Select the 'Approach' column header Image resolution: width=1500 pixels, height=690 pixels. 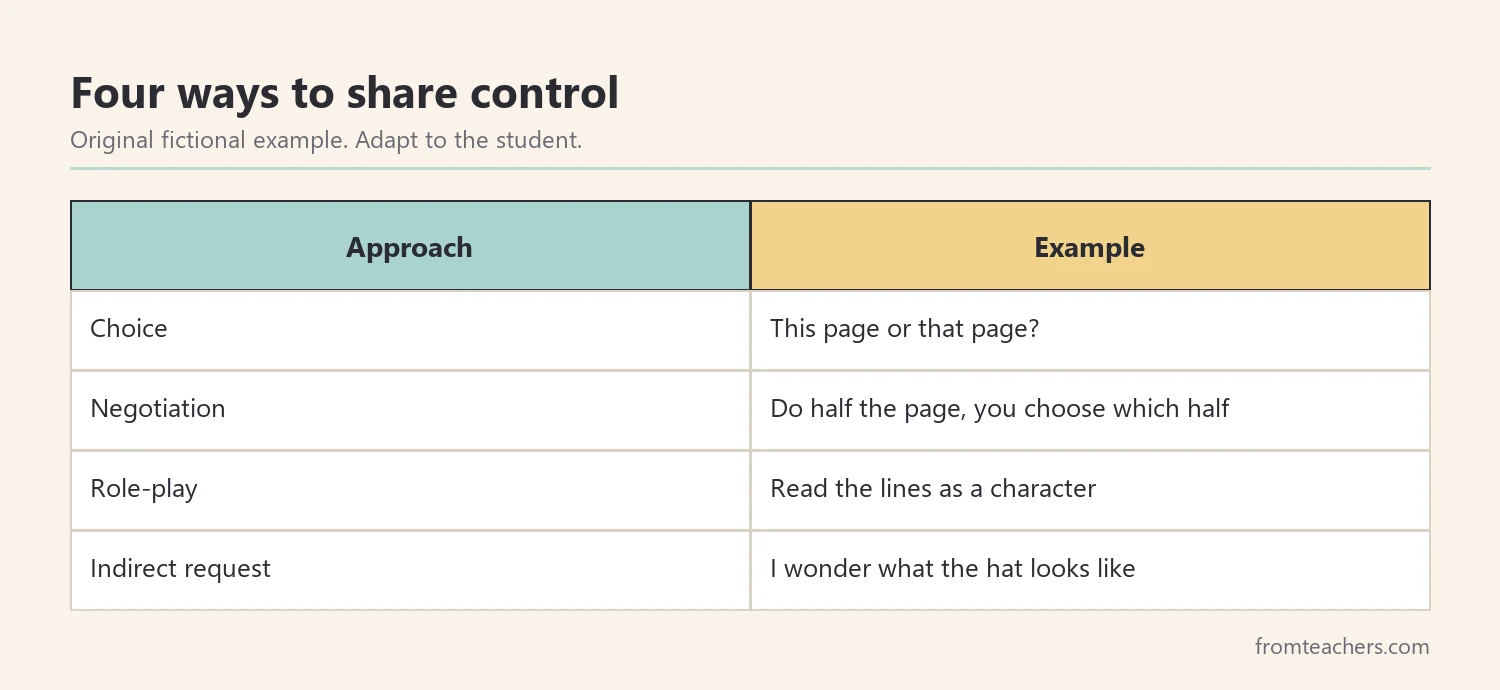[410, 246]
